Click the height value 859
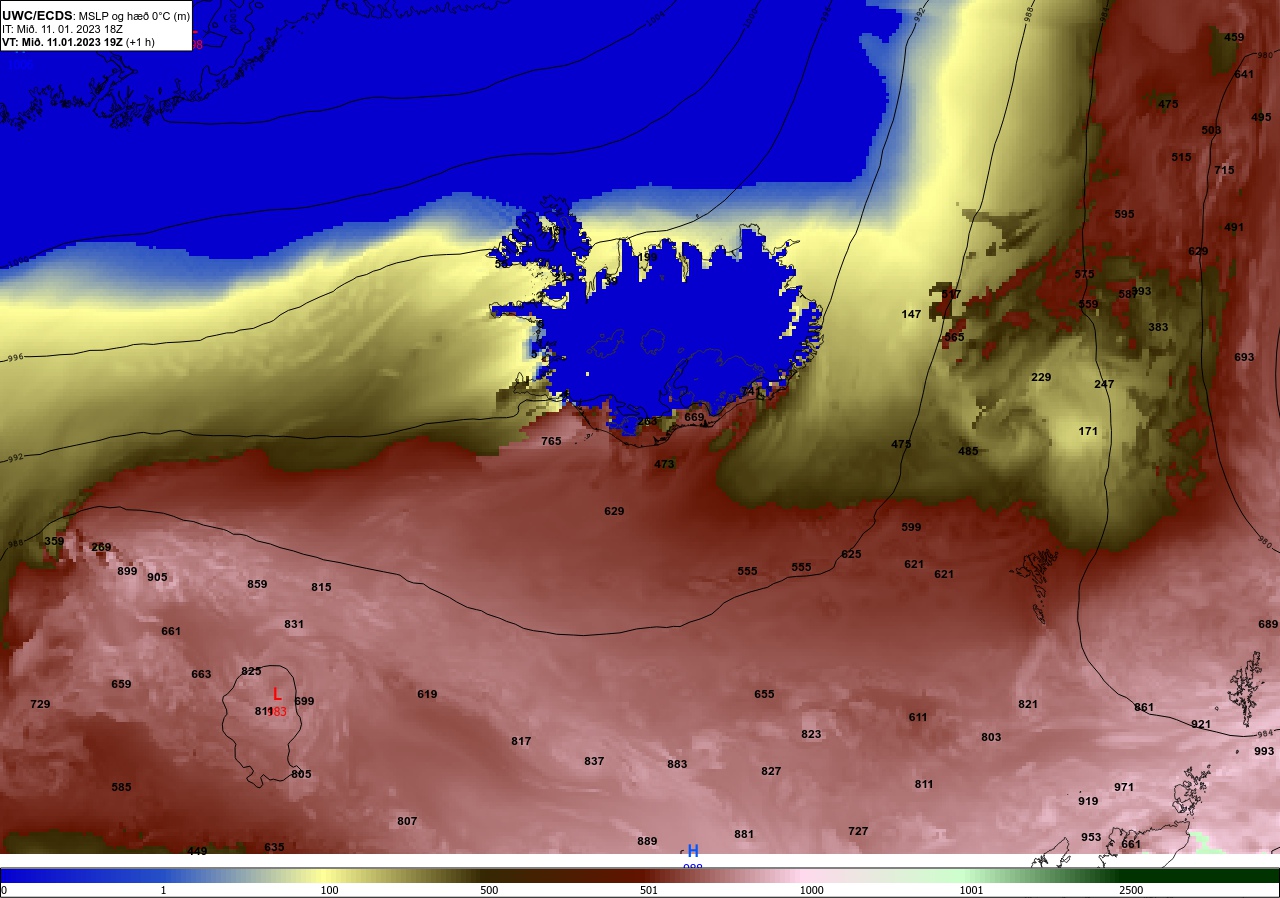Screen dimensions: 1280x898 [x=257, y=584]
